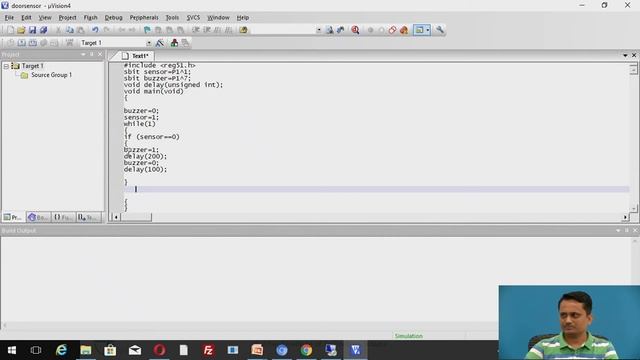
Task: Insert a bookmark with the flag icon
Action: pos(147,30)
